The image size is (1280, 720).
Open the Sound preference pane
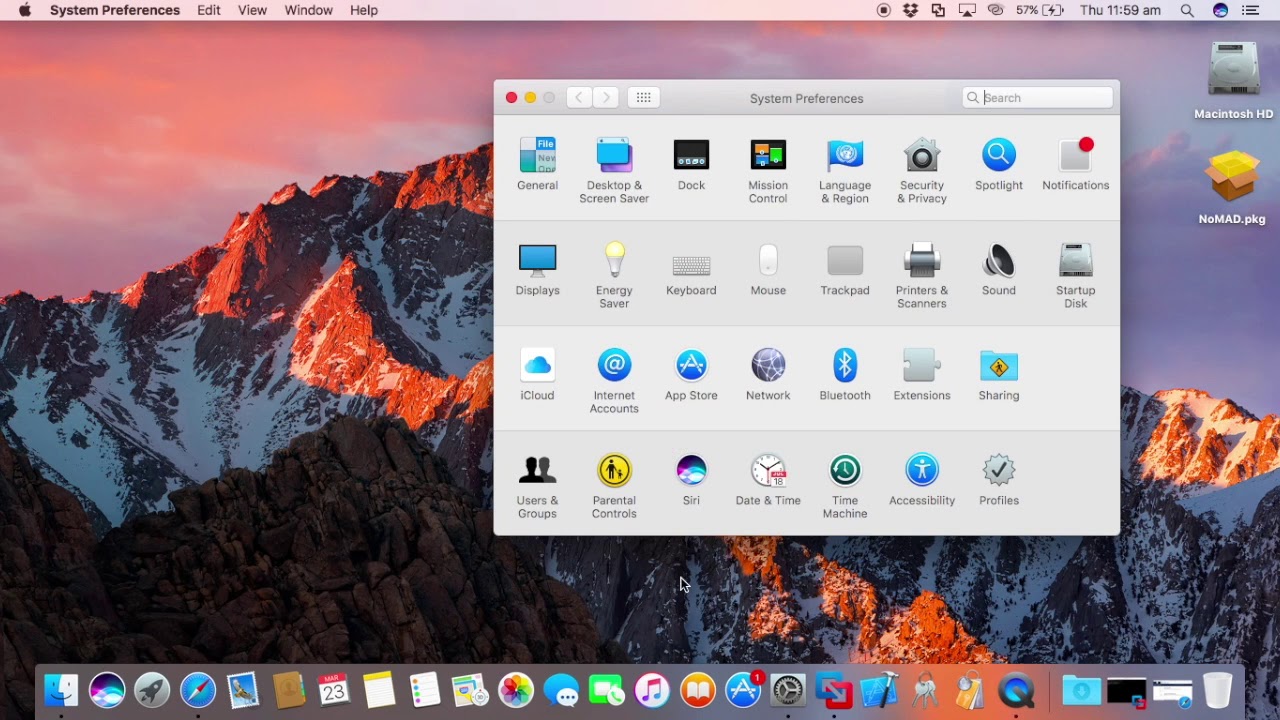pos(999,269)
